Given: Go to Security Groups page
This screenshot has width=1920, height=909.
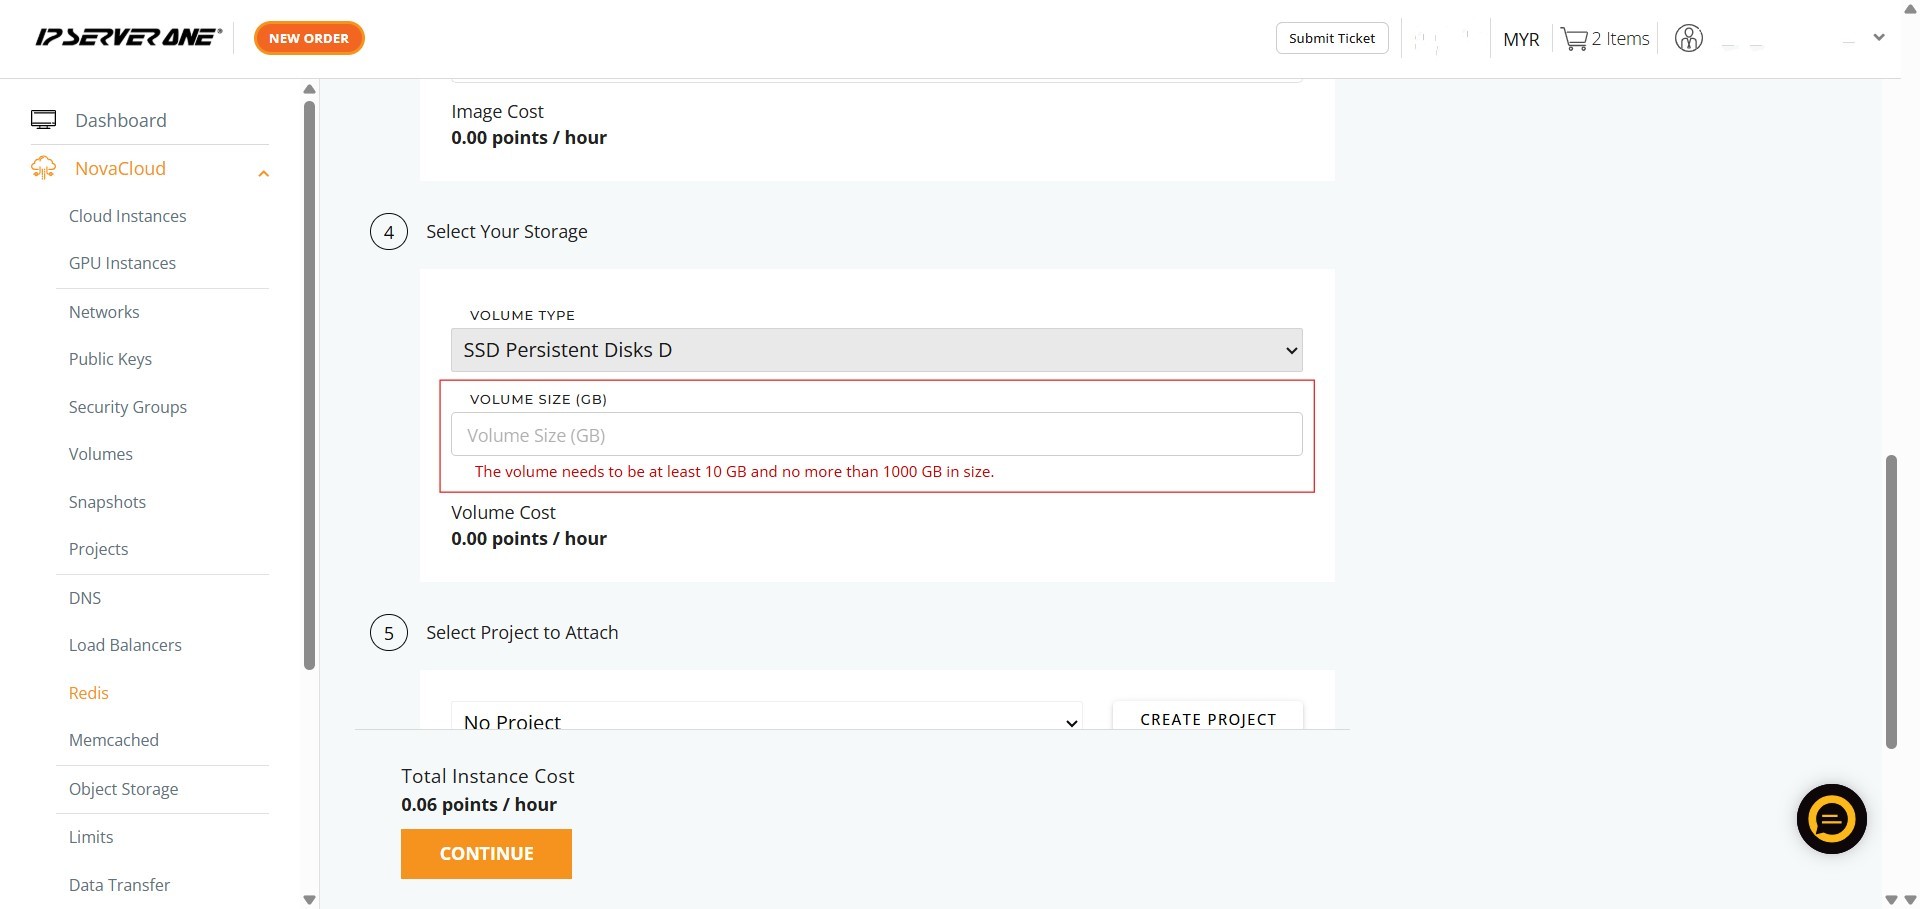Looking at the screenshot, I should 127,407.
